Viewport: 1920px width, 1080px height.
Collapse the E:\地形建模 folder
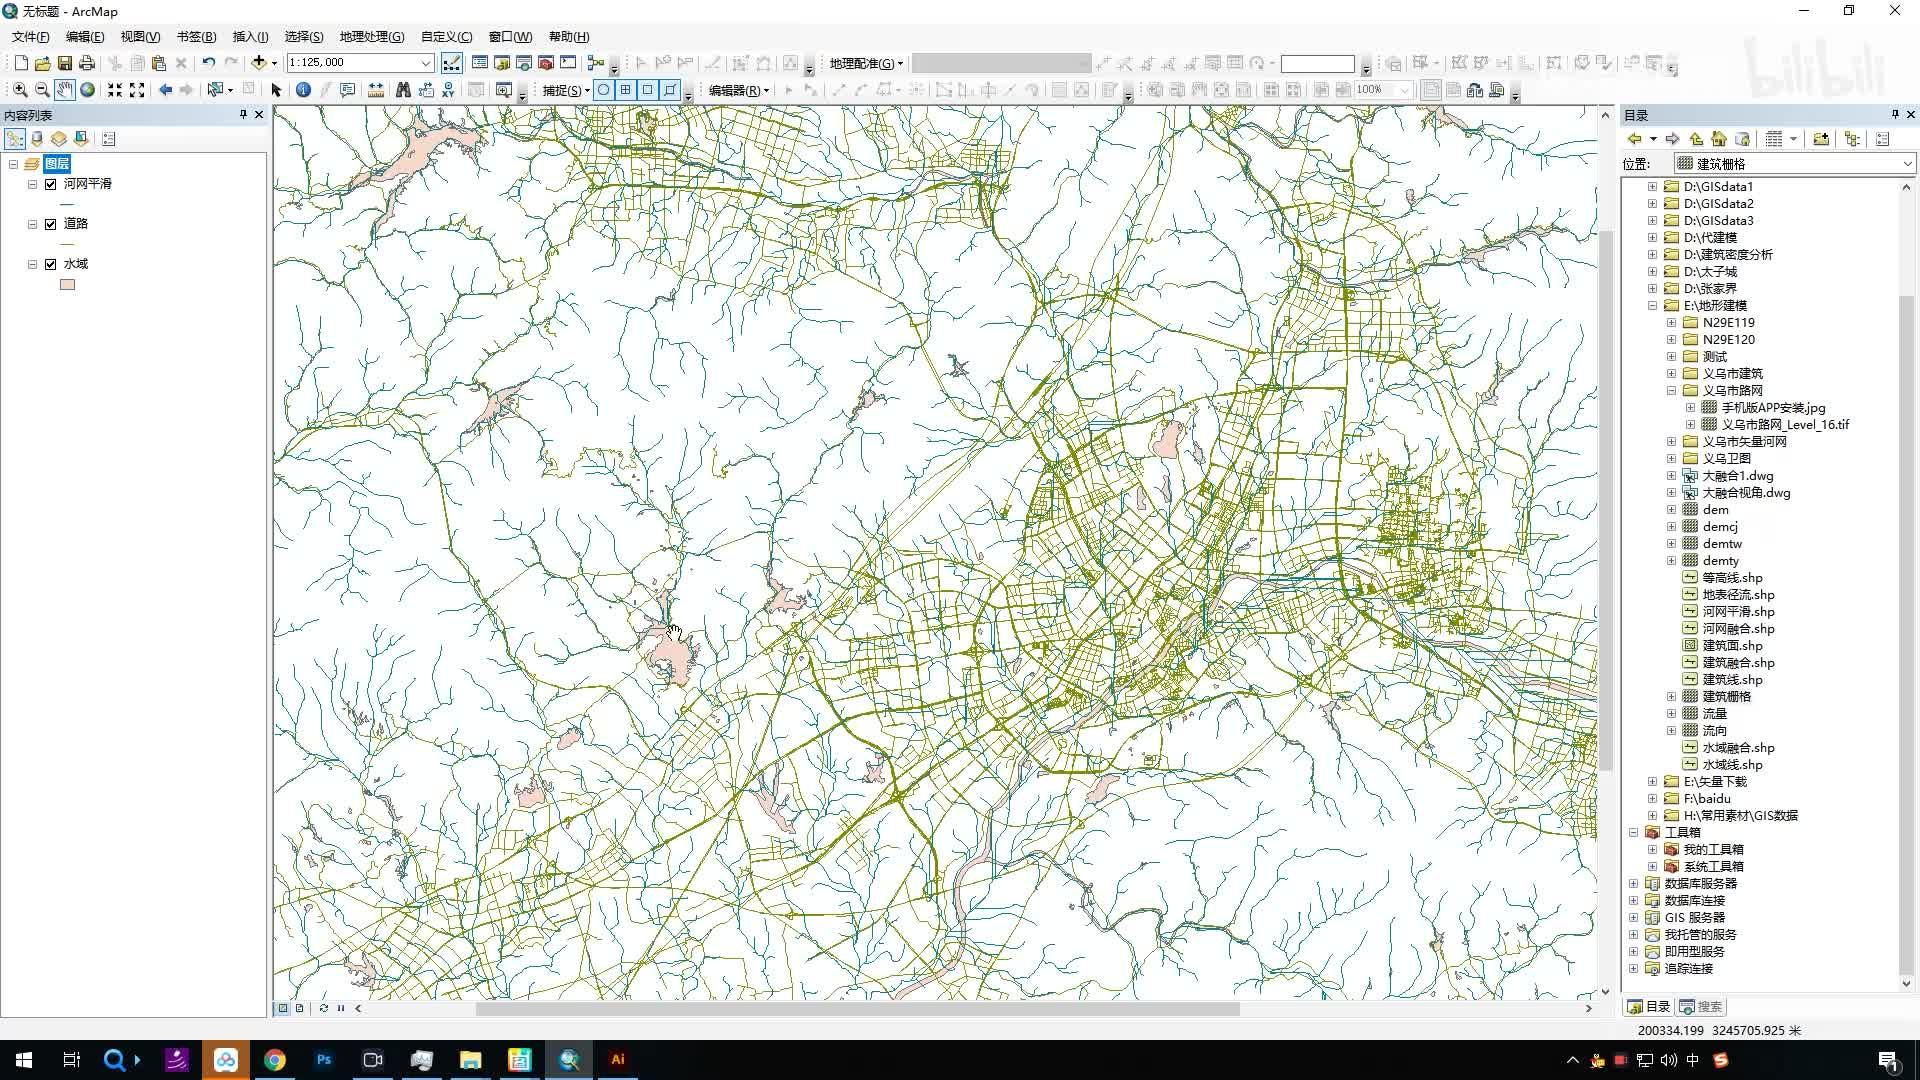pos(1652,306)
